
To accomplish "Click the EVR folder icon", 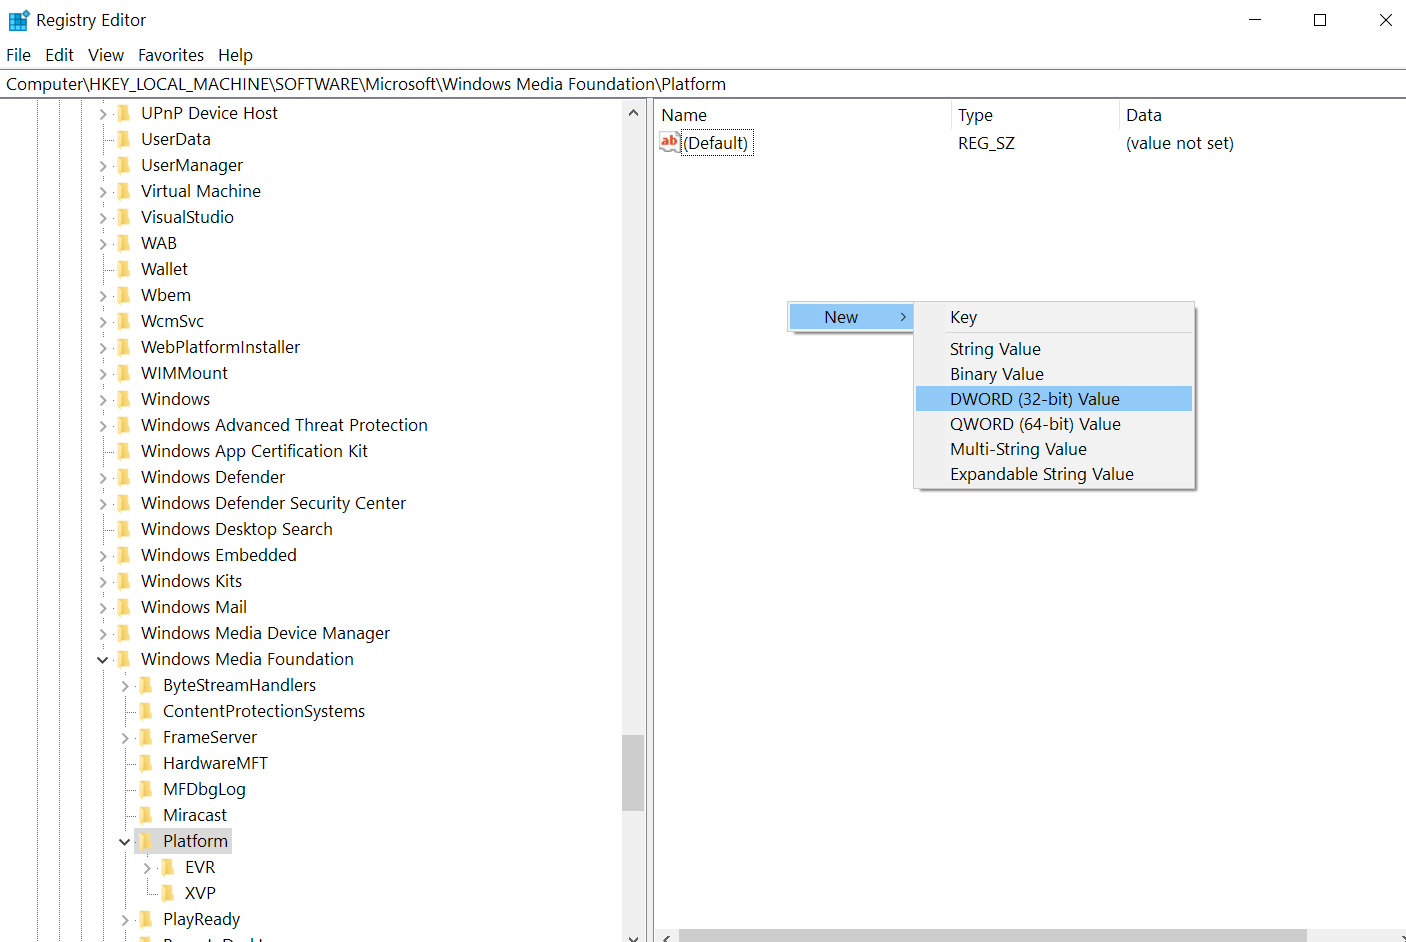I will [x=168, y=867].
